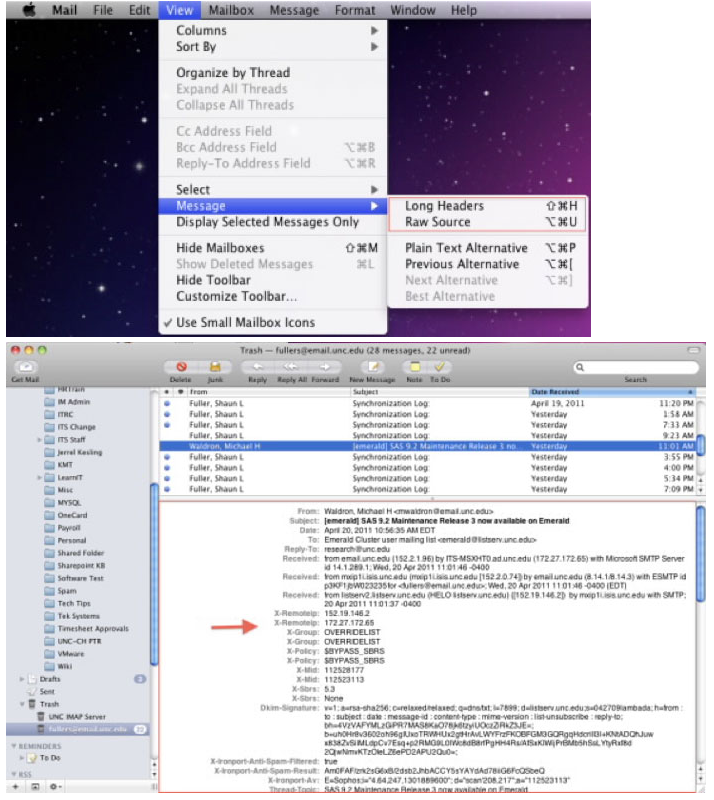Sort by From column header
Viewport: 714px width, 800px height.
point(268,392)
